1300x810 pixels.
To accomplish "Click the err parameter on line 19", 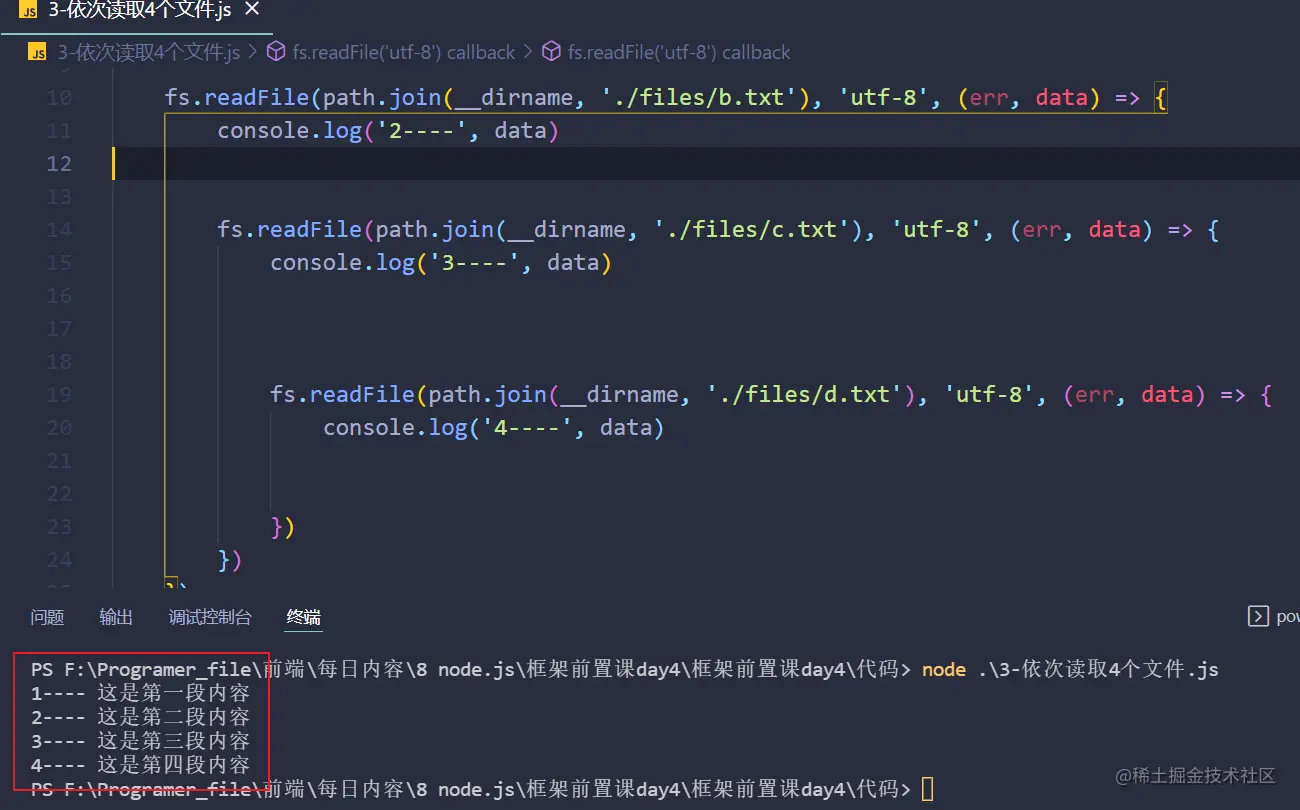I will [1095, 395].
